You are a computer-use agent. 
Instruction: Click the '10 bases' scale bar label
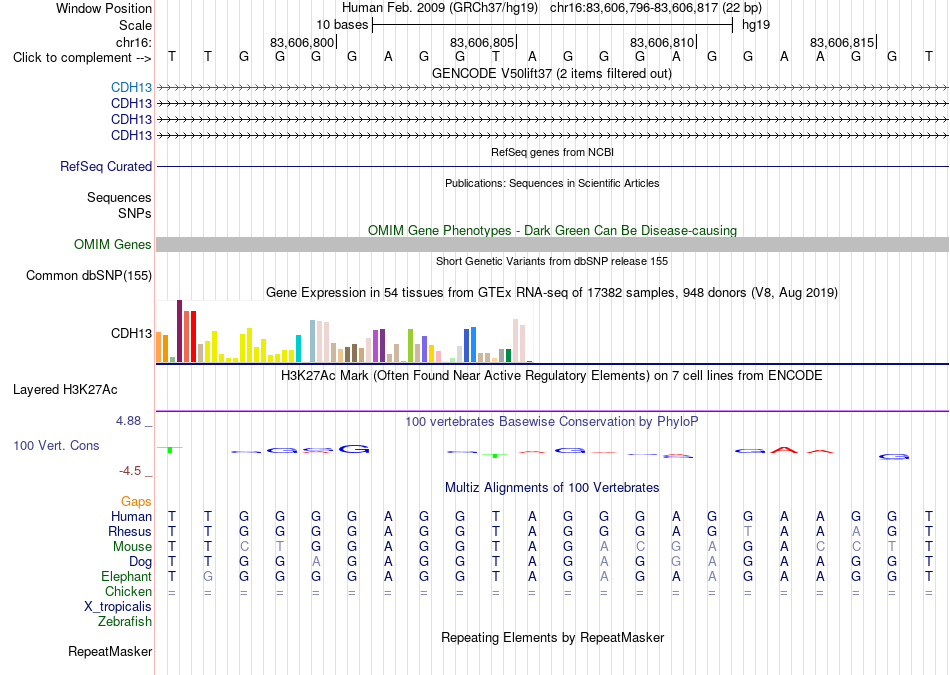tap(342, 25)
